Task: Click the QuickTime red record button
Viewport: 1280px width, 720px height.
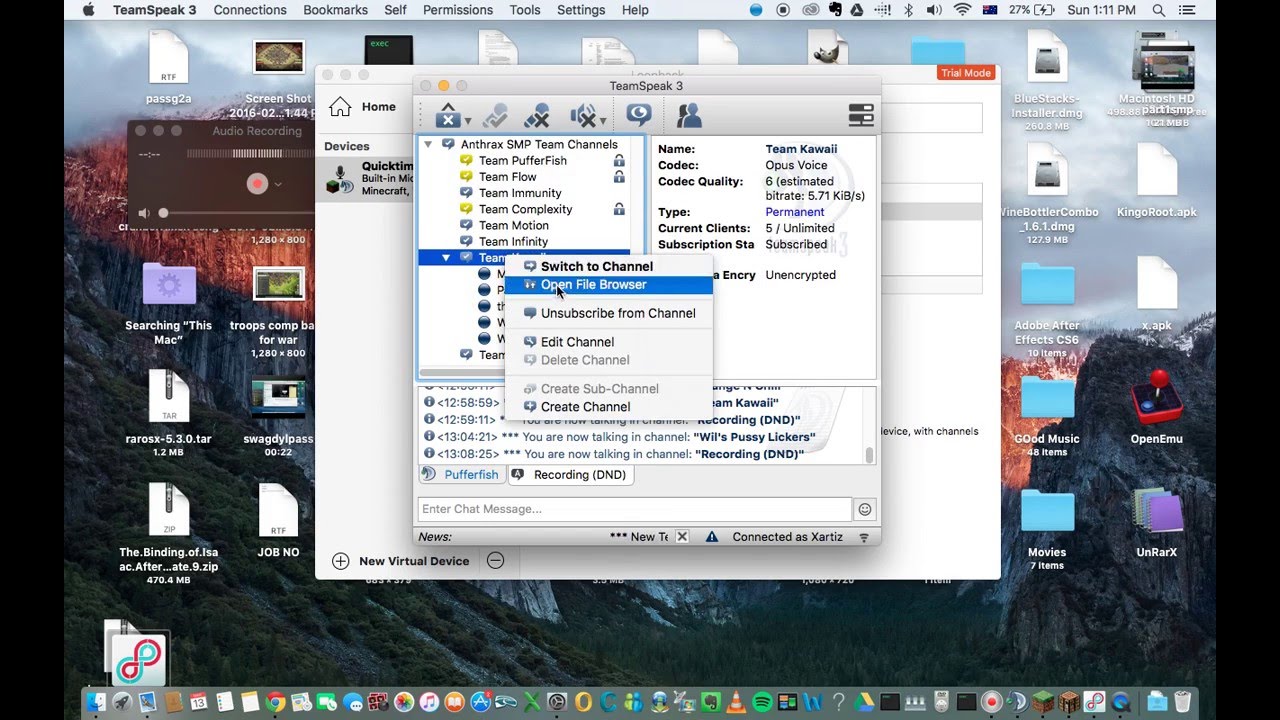Action: [258, 184]
